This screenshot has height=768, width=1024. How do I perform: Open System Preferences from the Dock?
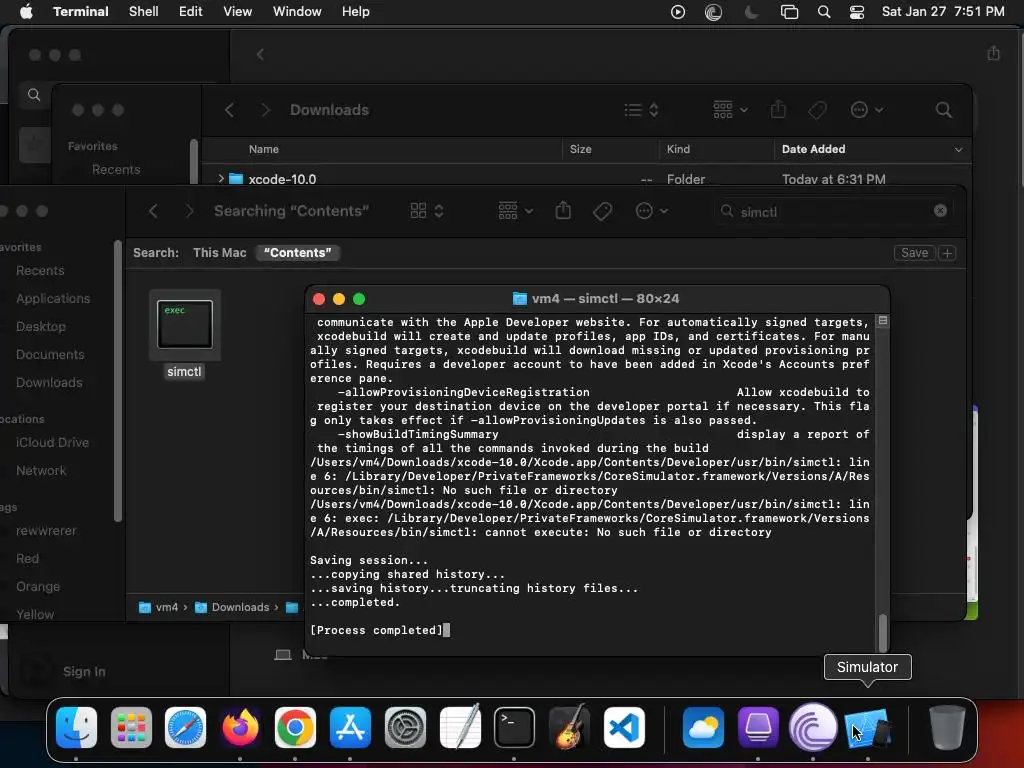click(x=405, y=727)
